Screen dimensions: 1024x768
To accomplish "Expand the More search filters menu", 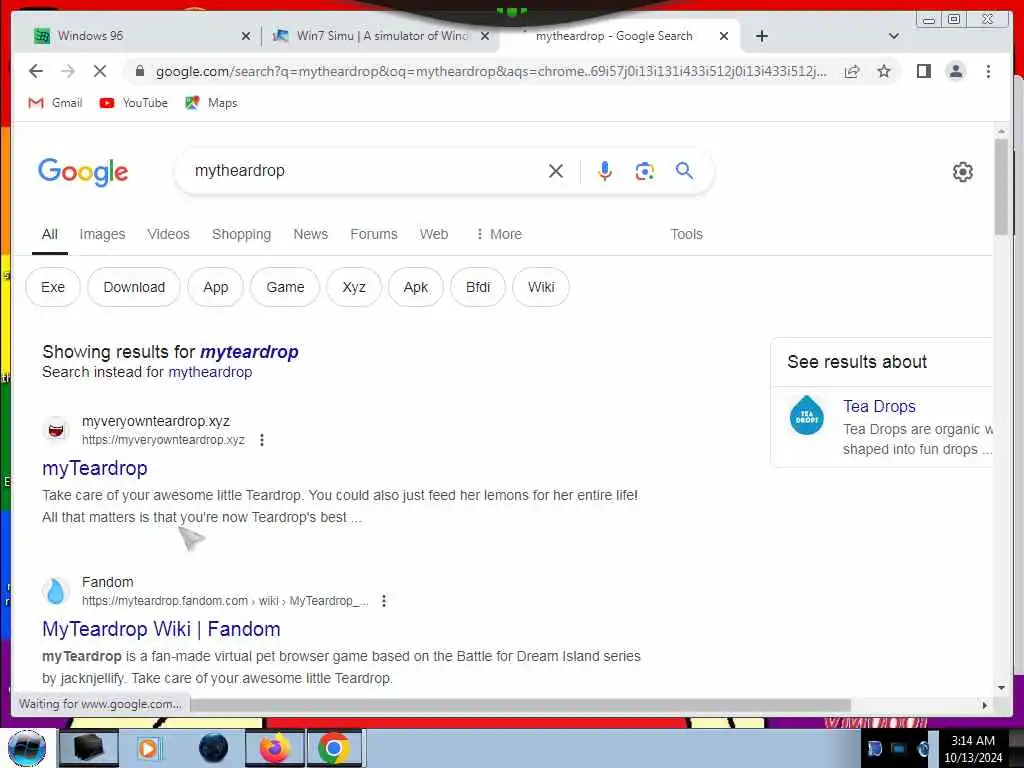I will [x=499, y=234].
